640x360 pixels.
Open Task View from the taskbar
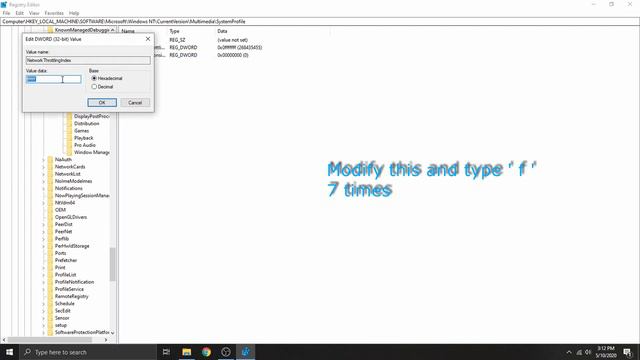coord(166,352)
